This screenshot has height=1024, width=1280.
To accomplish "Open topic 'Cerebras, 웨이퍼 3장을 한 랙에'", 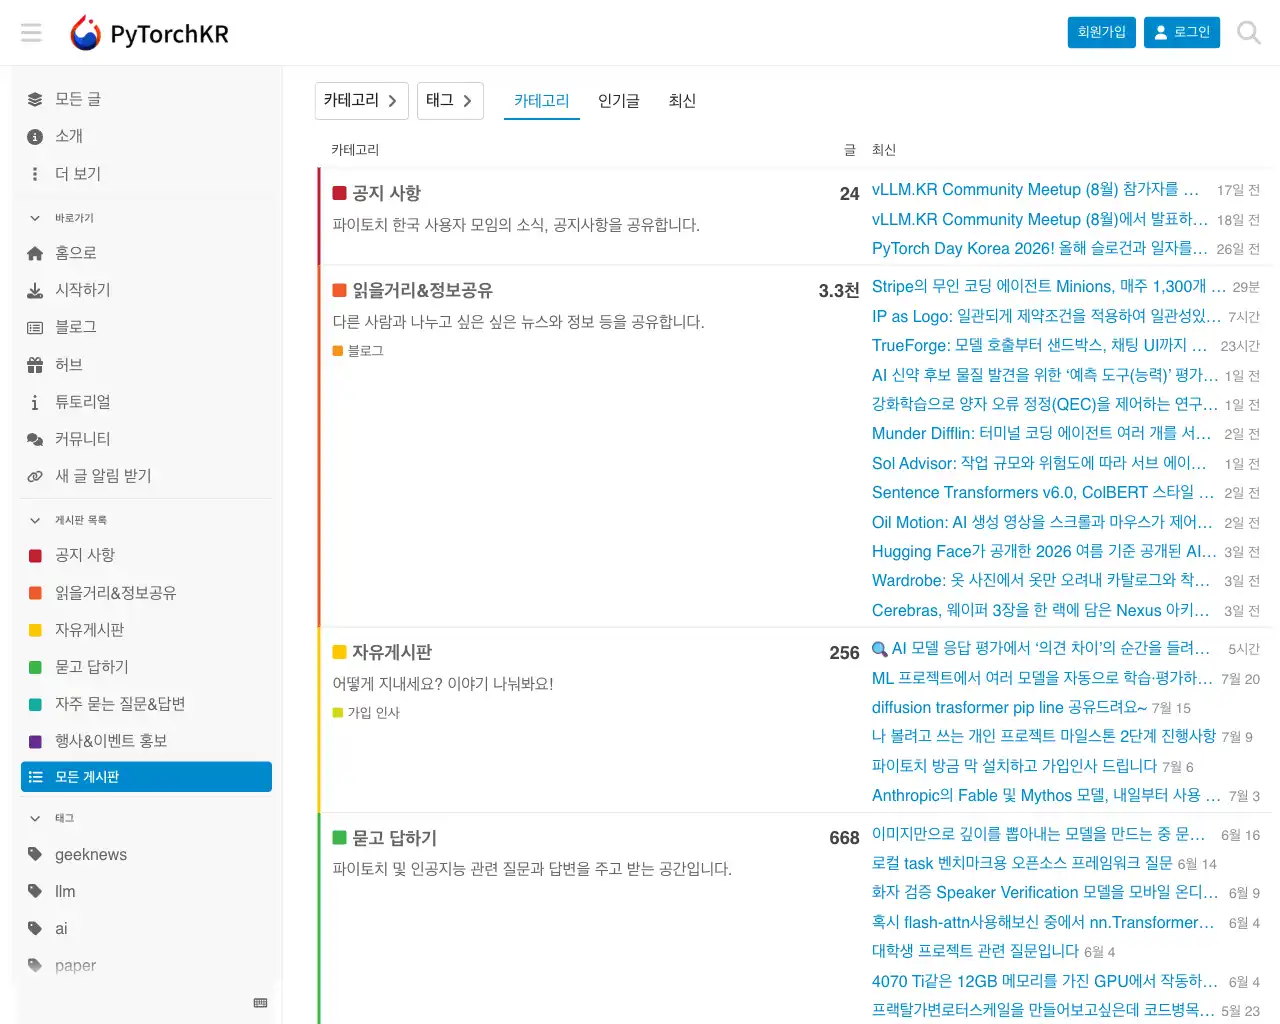I will (x=1041, y=610).
